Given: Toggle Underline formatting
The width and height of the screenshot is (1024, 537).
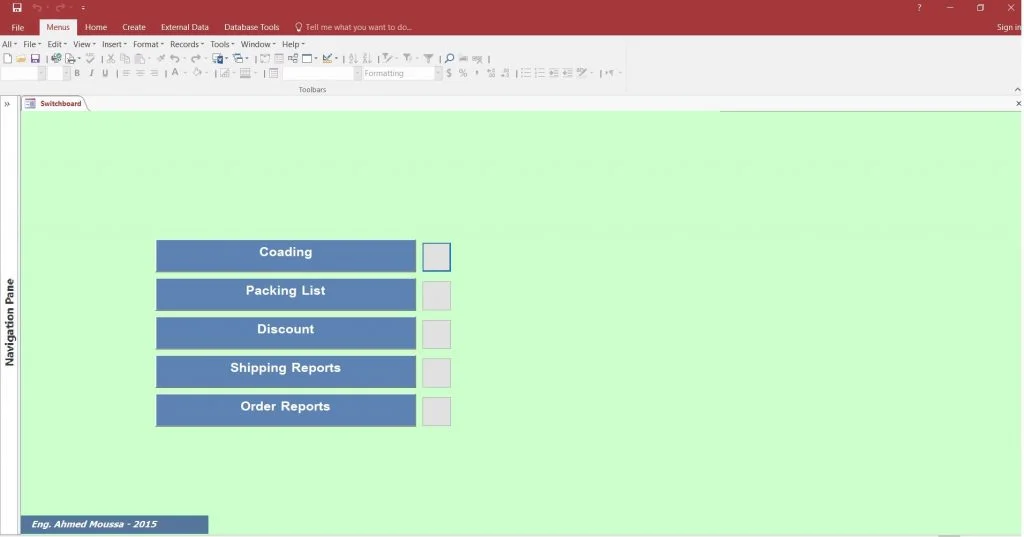Looking at the screenshot, I should 105,73.
